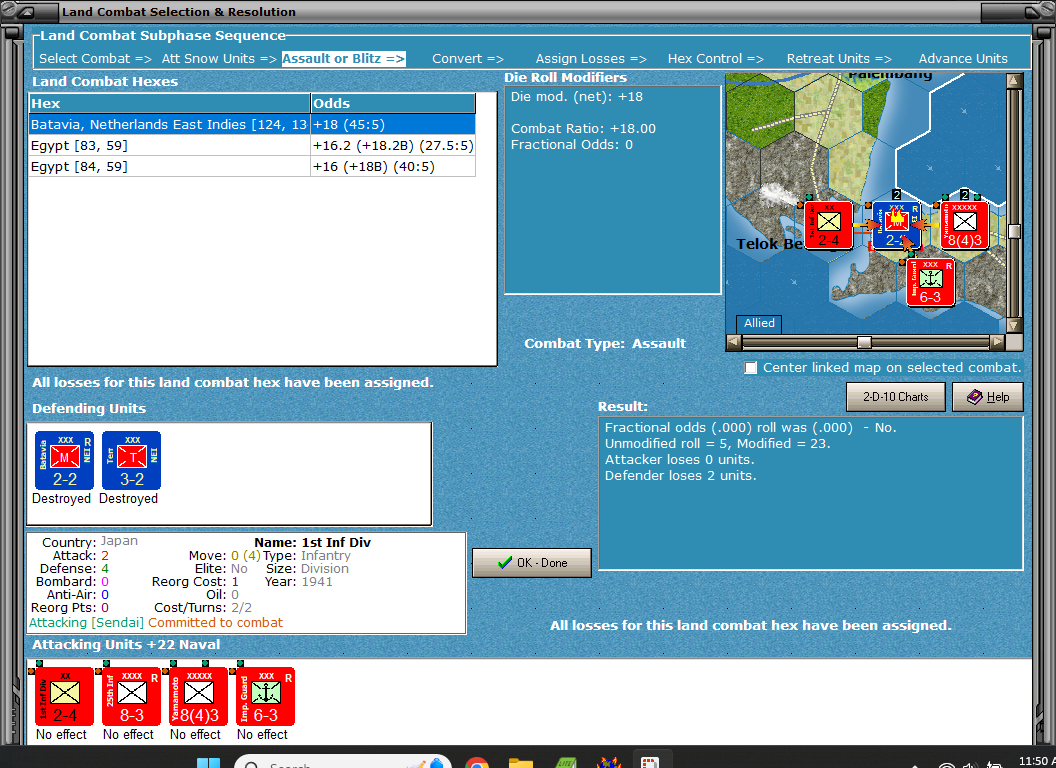Click the destroyed Batavia 2-2 defending unit
Viewport: 1056px width, 768px height.
click(65, 461)
